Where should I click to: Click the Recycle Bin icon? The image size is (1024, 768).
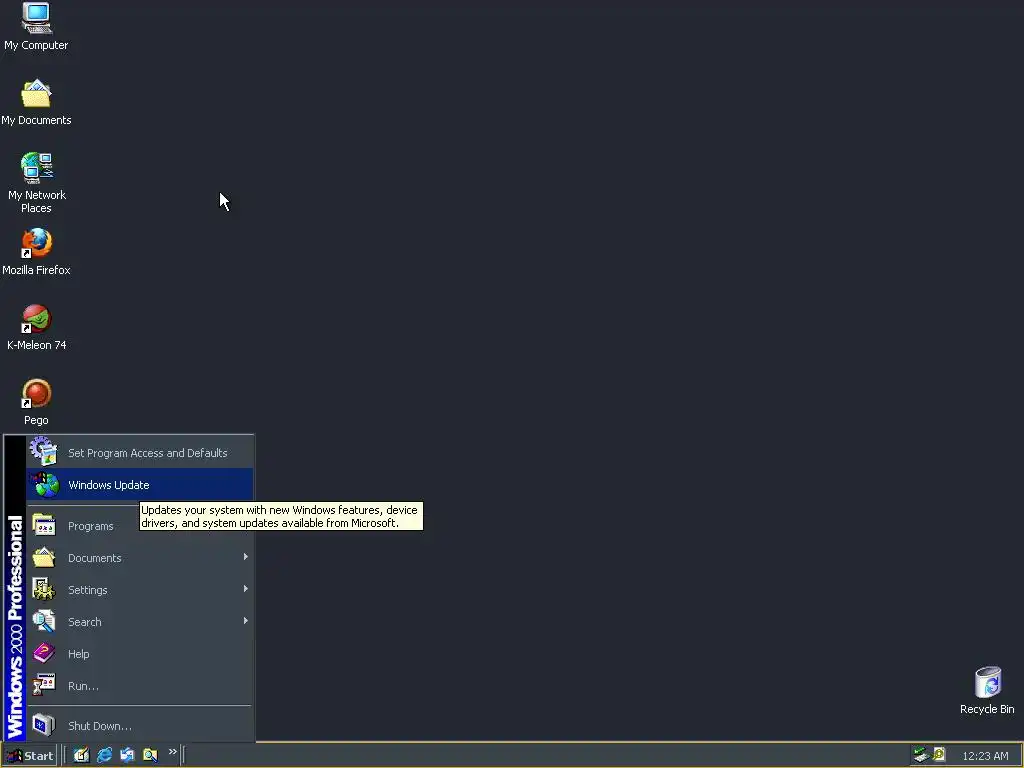(x=987, y=690)
